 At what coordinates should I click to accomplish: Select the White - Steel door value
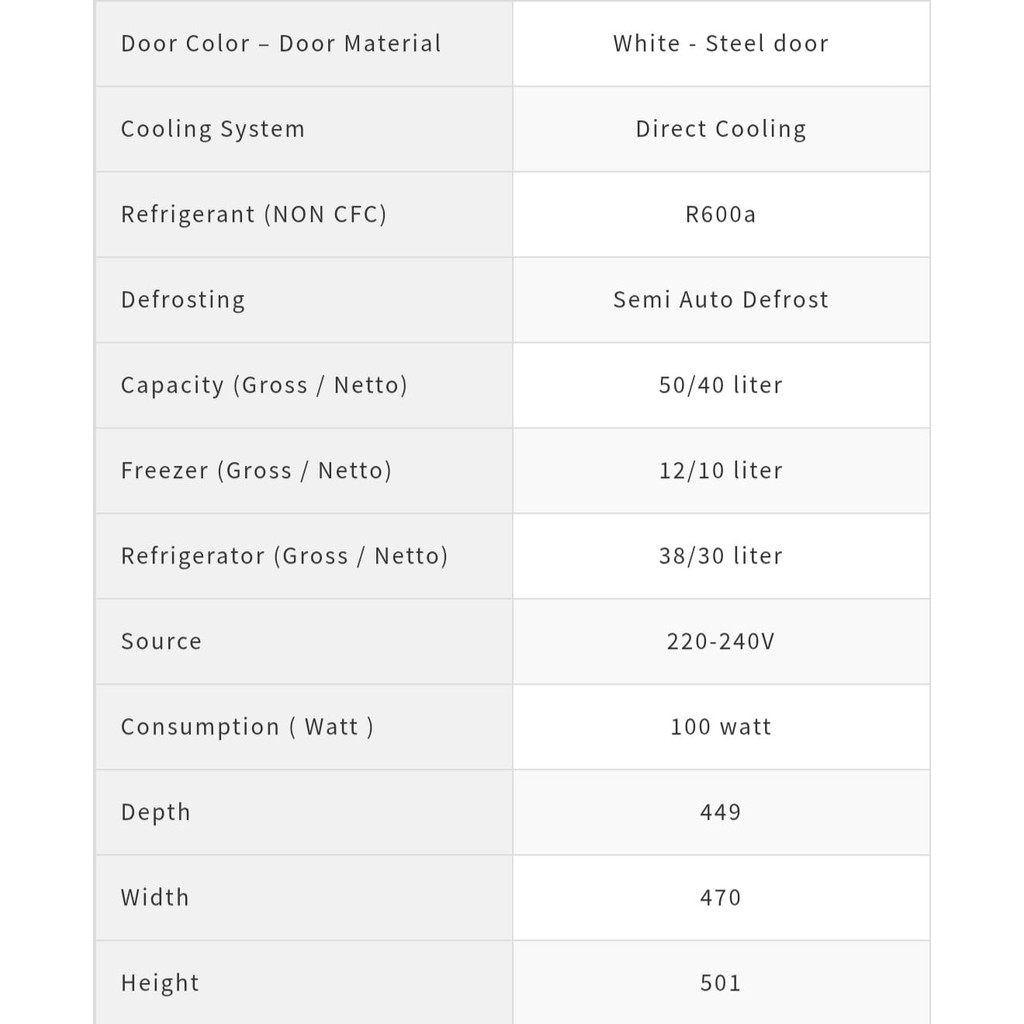coord(721,44)
